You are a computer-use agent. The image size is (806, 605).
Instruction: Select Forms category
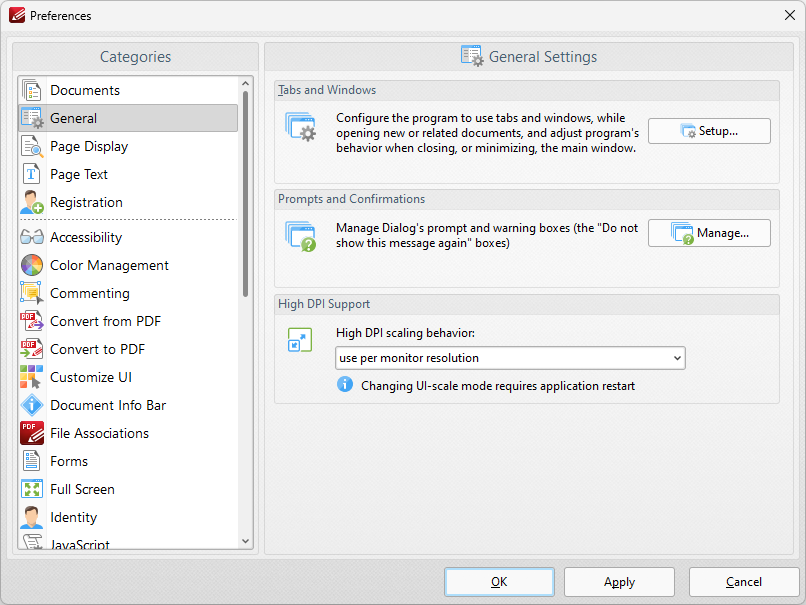(x=129, y=461)
